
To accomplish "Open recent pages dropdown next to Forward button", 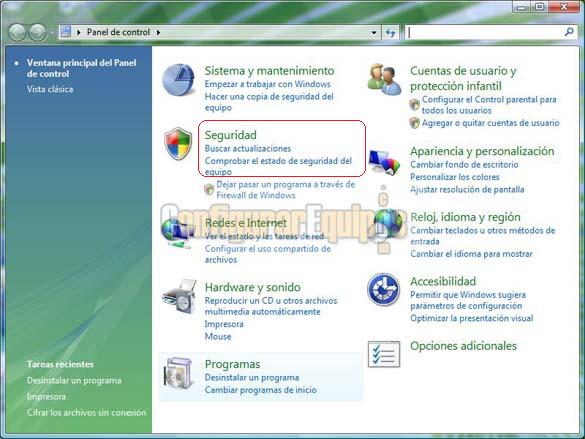I will pos(52,33).
